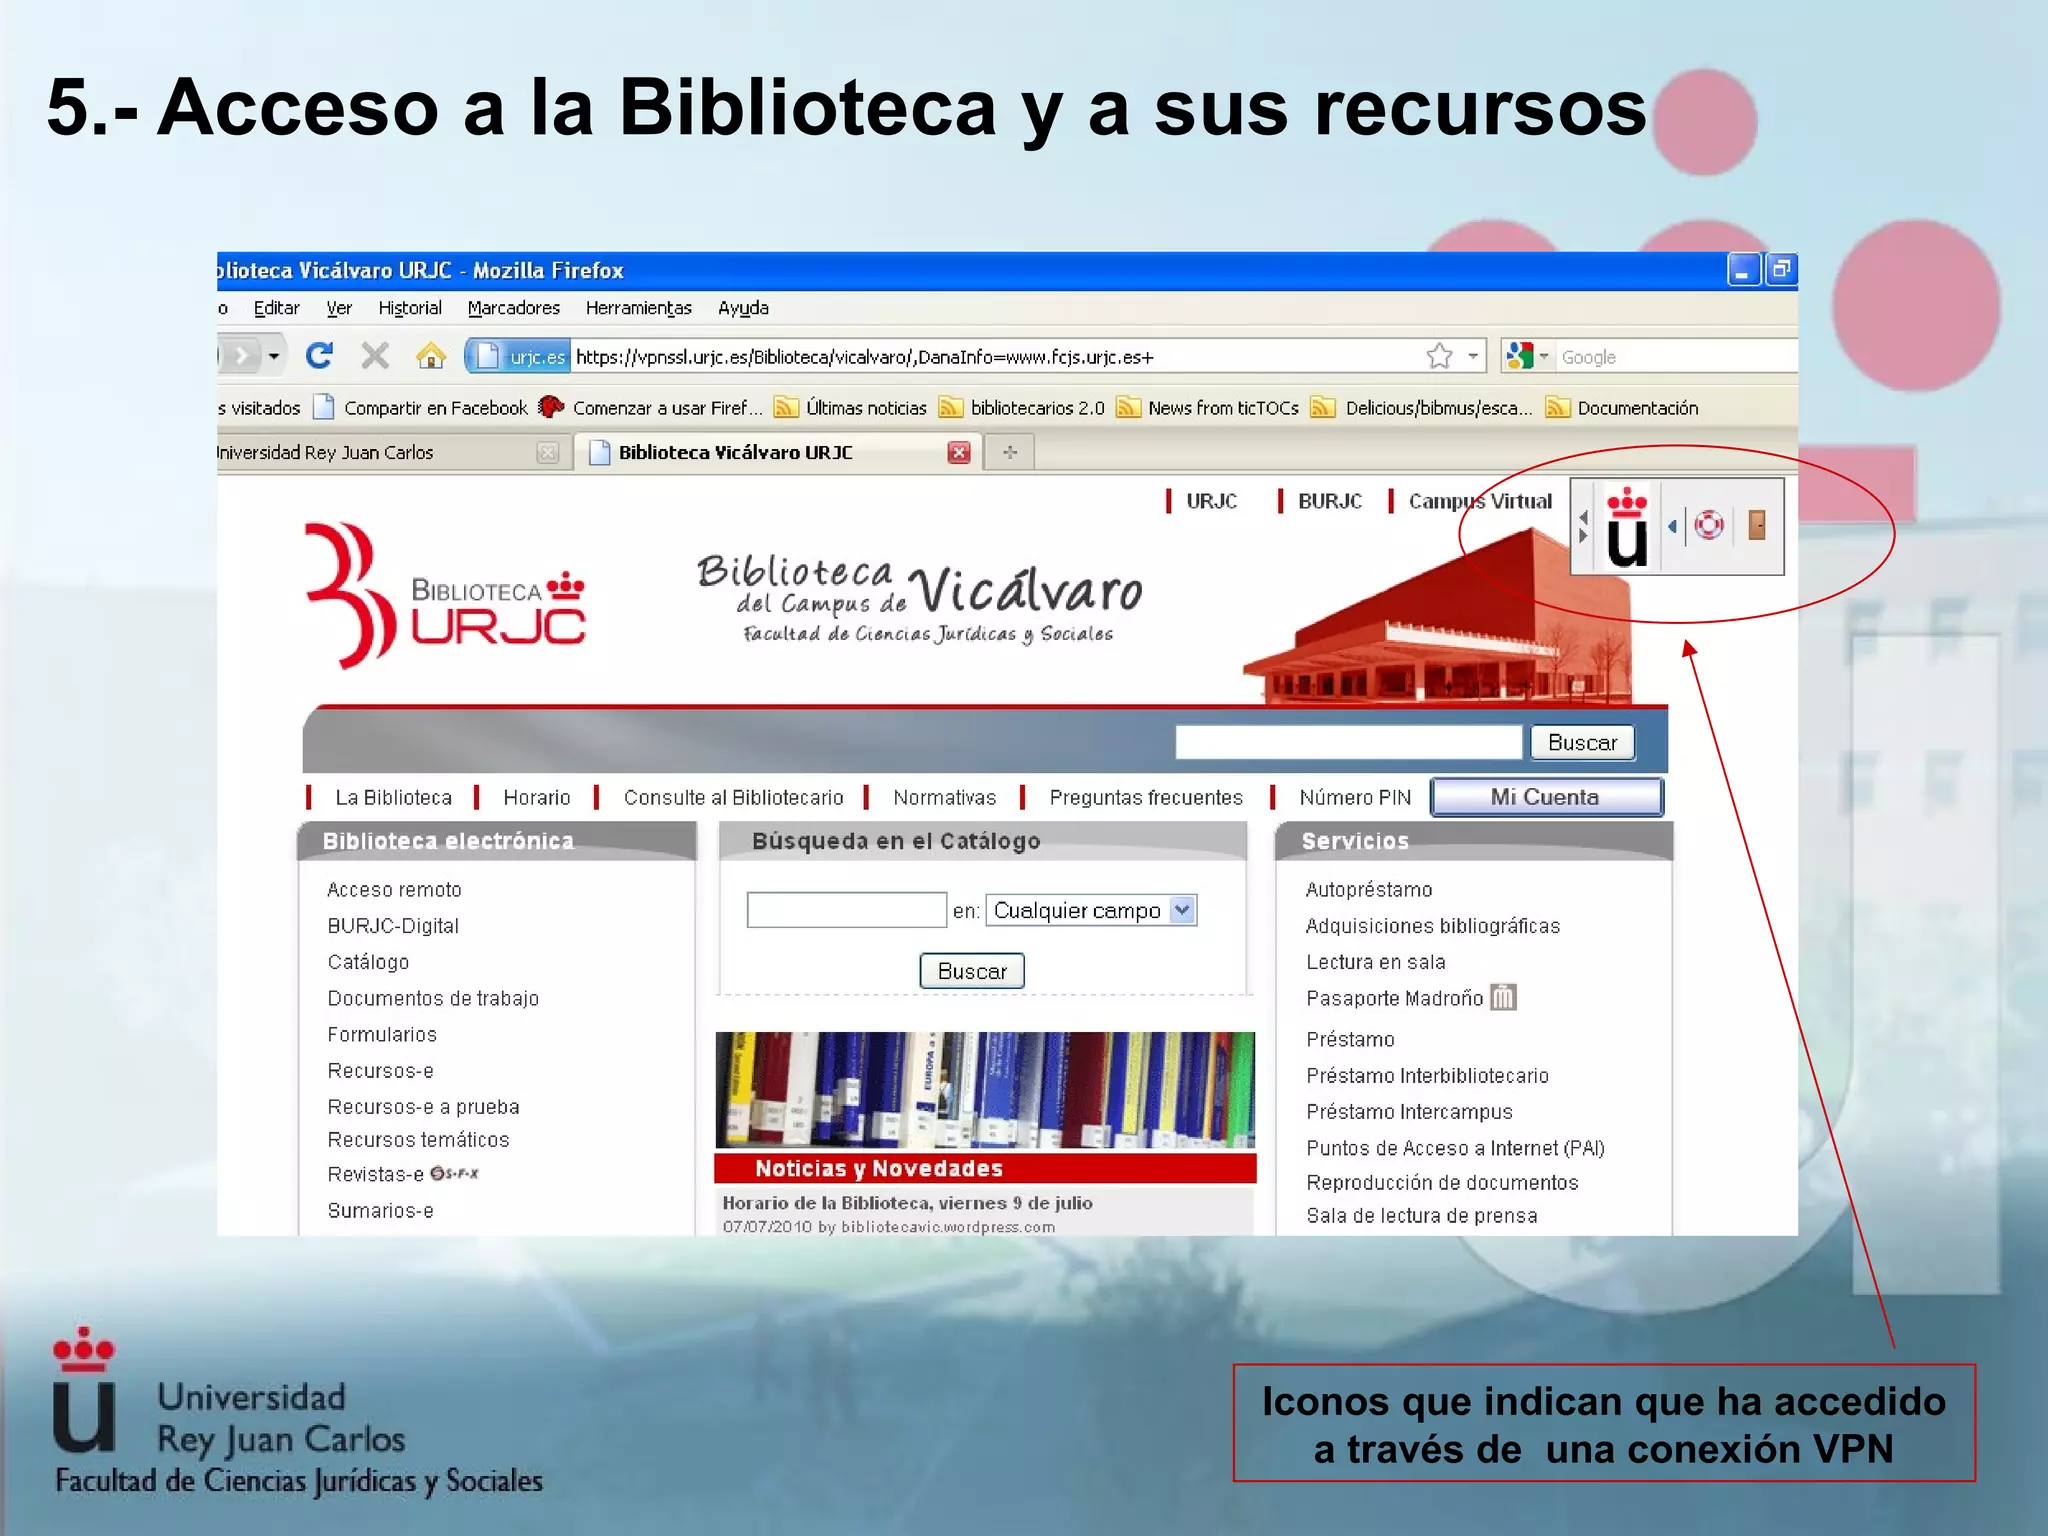Open the Documentación bookmark folder
2048x1536 pixels.
[1622, 408]
